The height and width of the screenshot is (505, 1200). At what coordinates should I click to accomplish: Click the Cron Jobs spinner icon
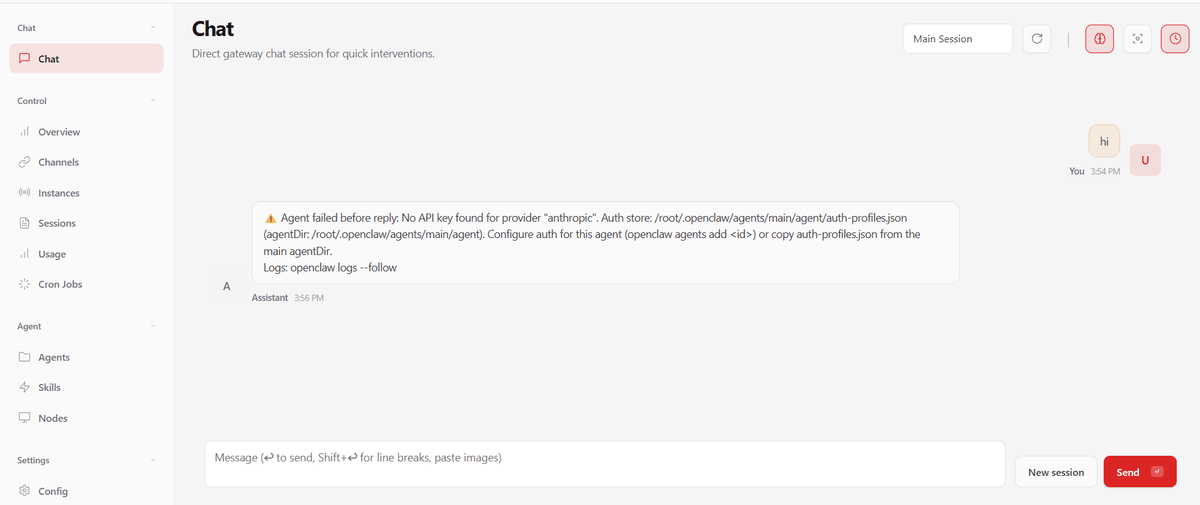click(24, 284)
